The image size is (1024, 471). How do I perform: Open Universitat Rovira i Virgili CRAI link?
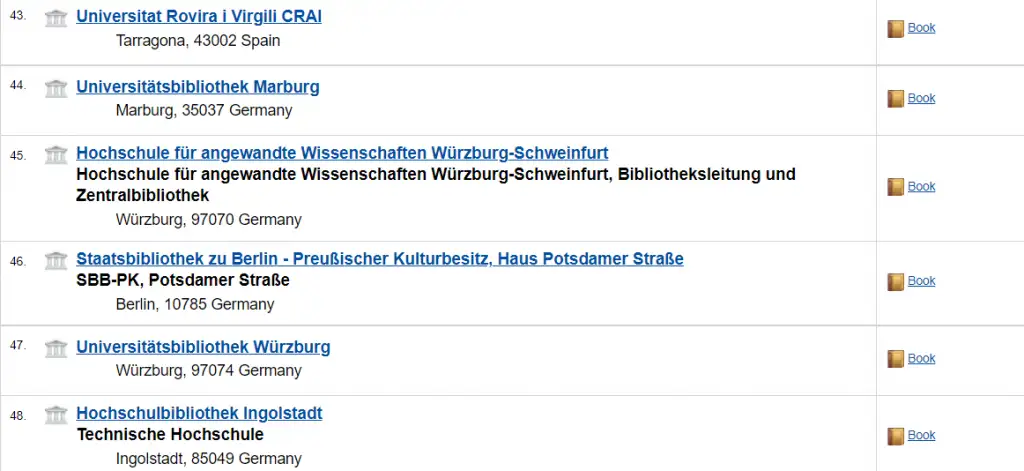pos(199,17)
